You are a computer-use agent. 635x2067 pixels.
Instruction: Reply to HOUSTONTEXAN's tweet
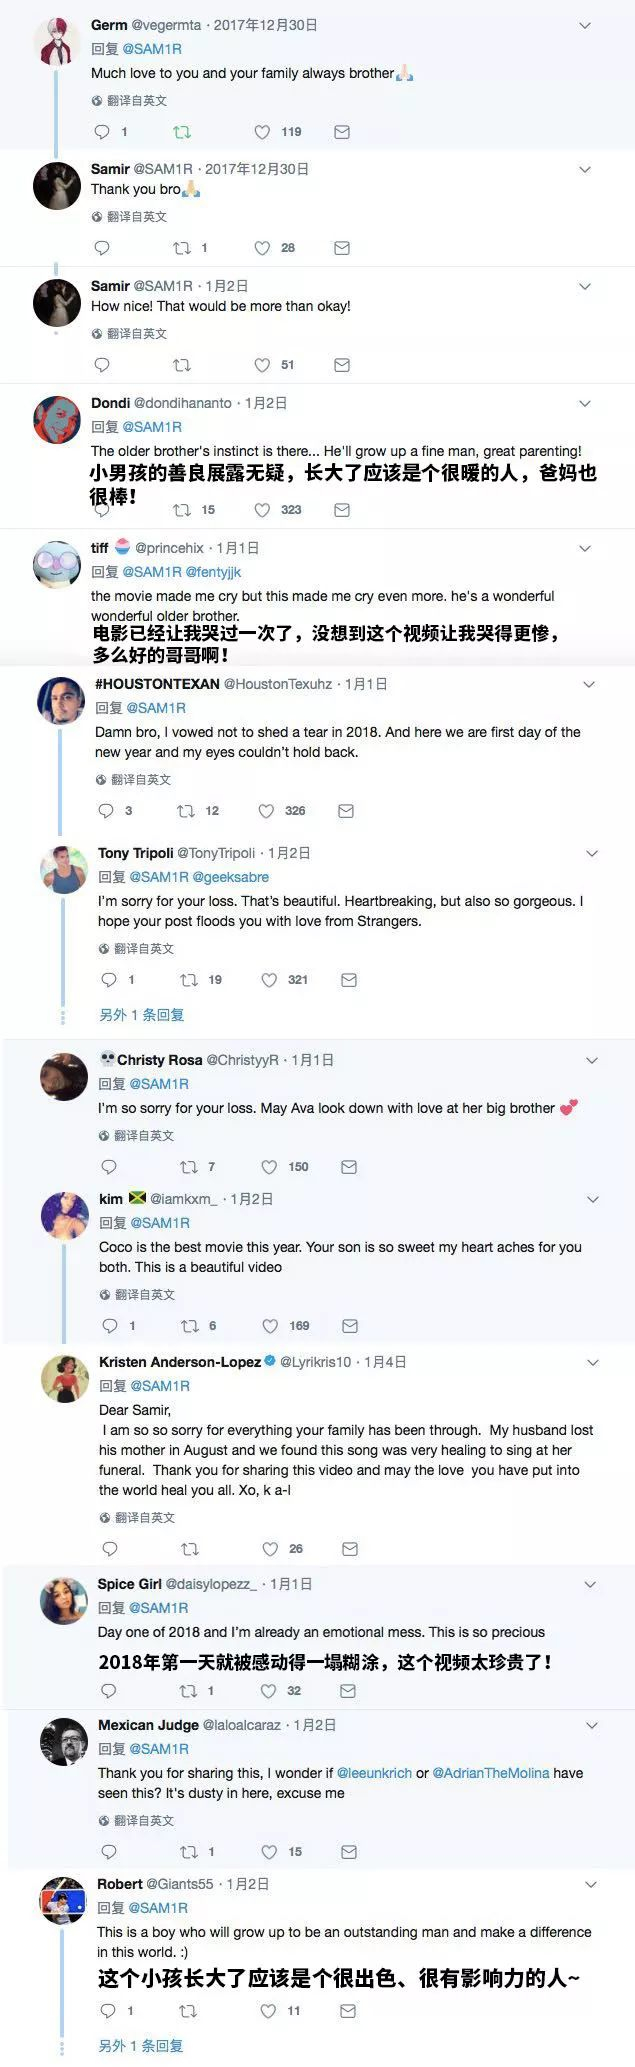(107, 811)
